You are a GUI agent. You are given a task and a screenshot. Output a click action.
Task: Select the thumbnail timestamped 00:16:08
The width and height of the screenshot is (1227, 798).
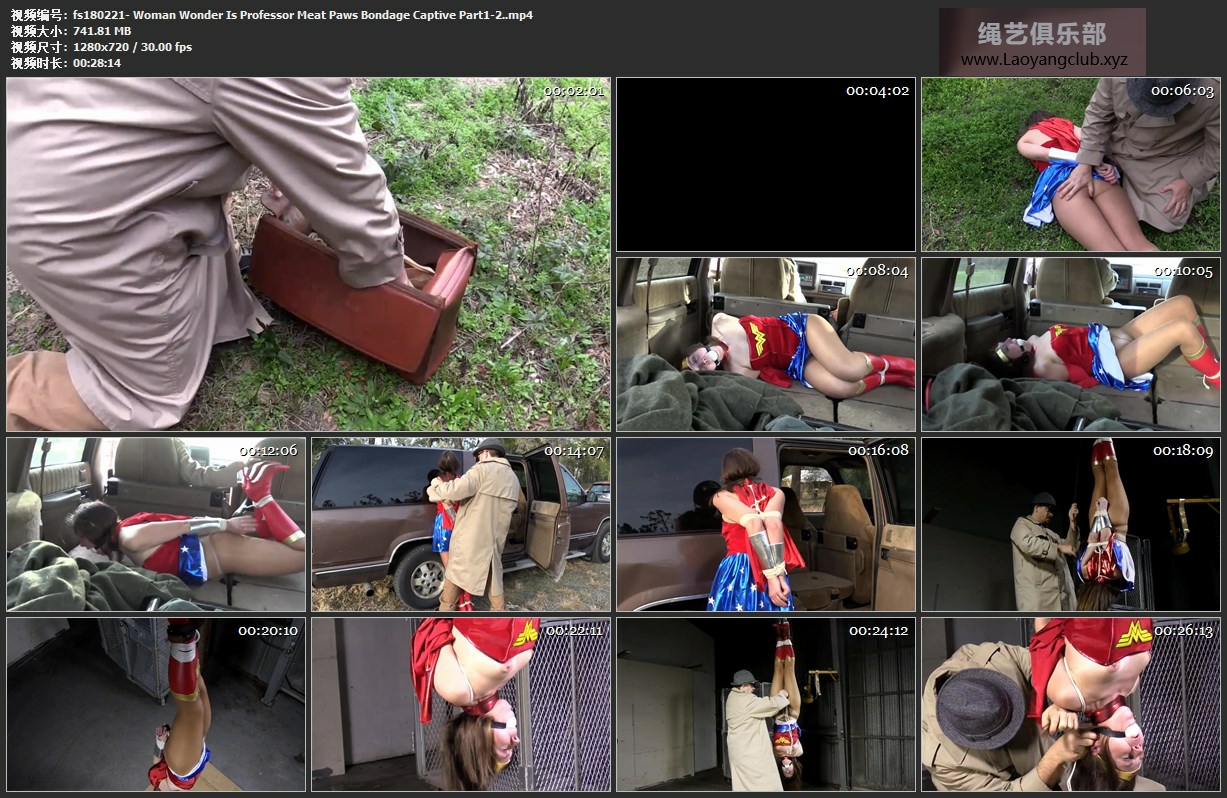(x=765, y=524)
